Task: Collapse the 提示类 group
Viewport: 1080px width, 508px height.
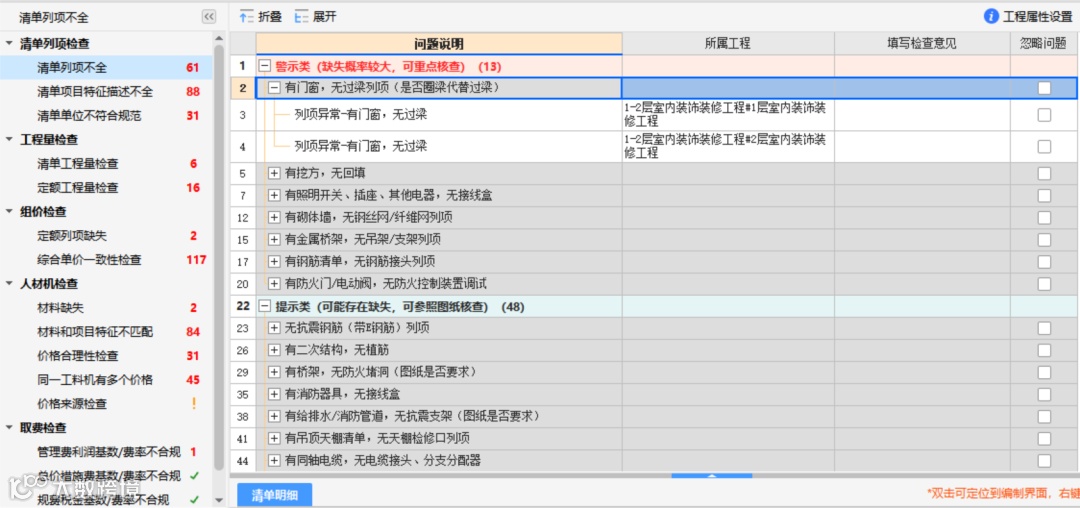Action: (x=264, y=306)
